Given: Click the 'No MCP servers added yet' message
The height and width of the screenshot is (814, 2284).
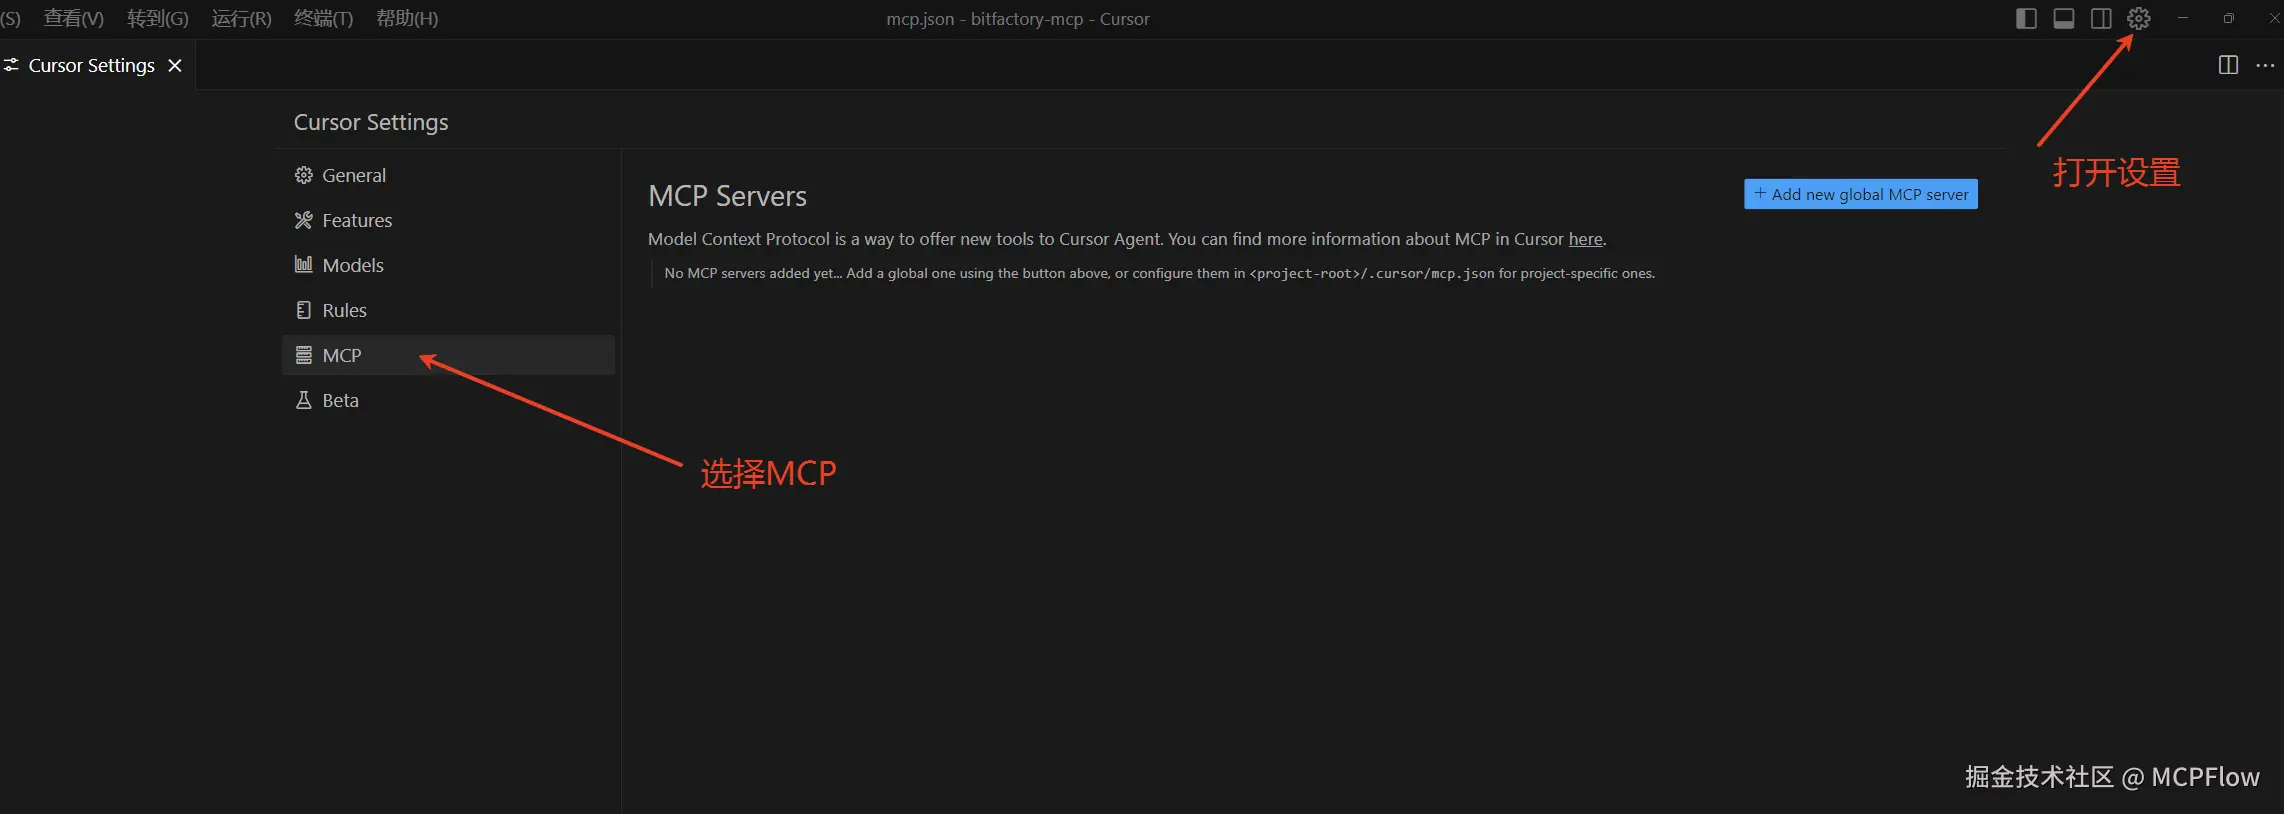Looking at the screenshot, I should (x=1159, y=273).
